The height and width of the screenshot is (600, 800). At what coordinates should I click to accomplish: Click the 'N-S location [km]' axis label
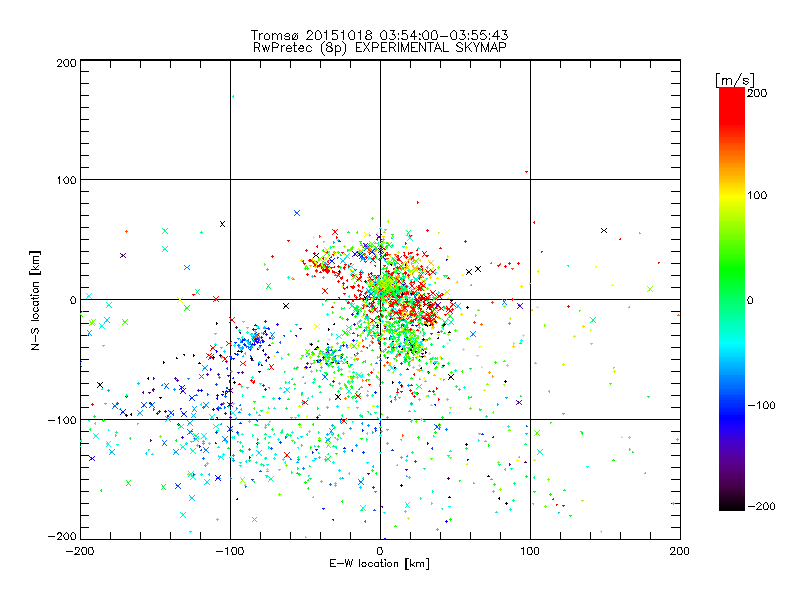click(x=35, y=300)
